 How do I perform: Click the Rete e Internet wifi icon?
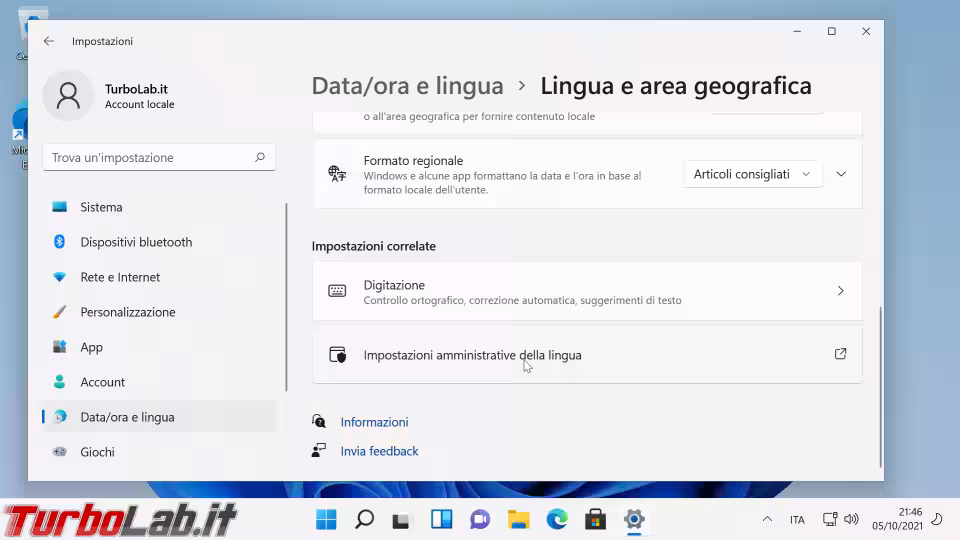(59, 277)
